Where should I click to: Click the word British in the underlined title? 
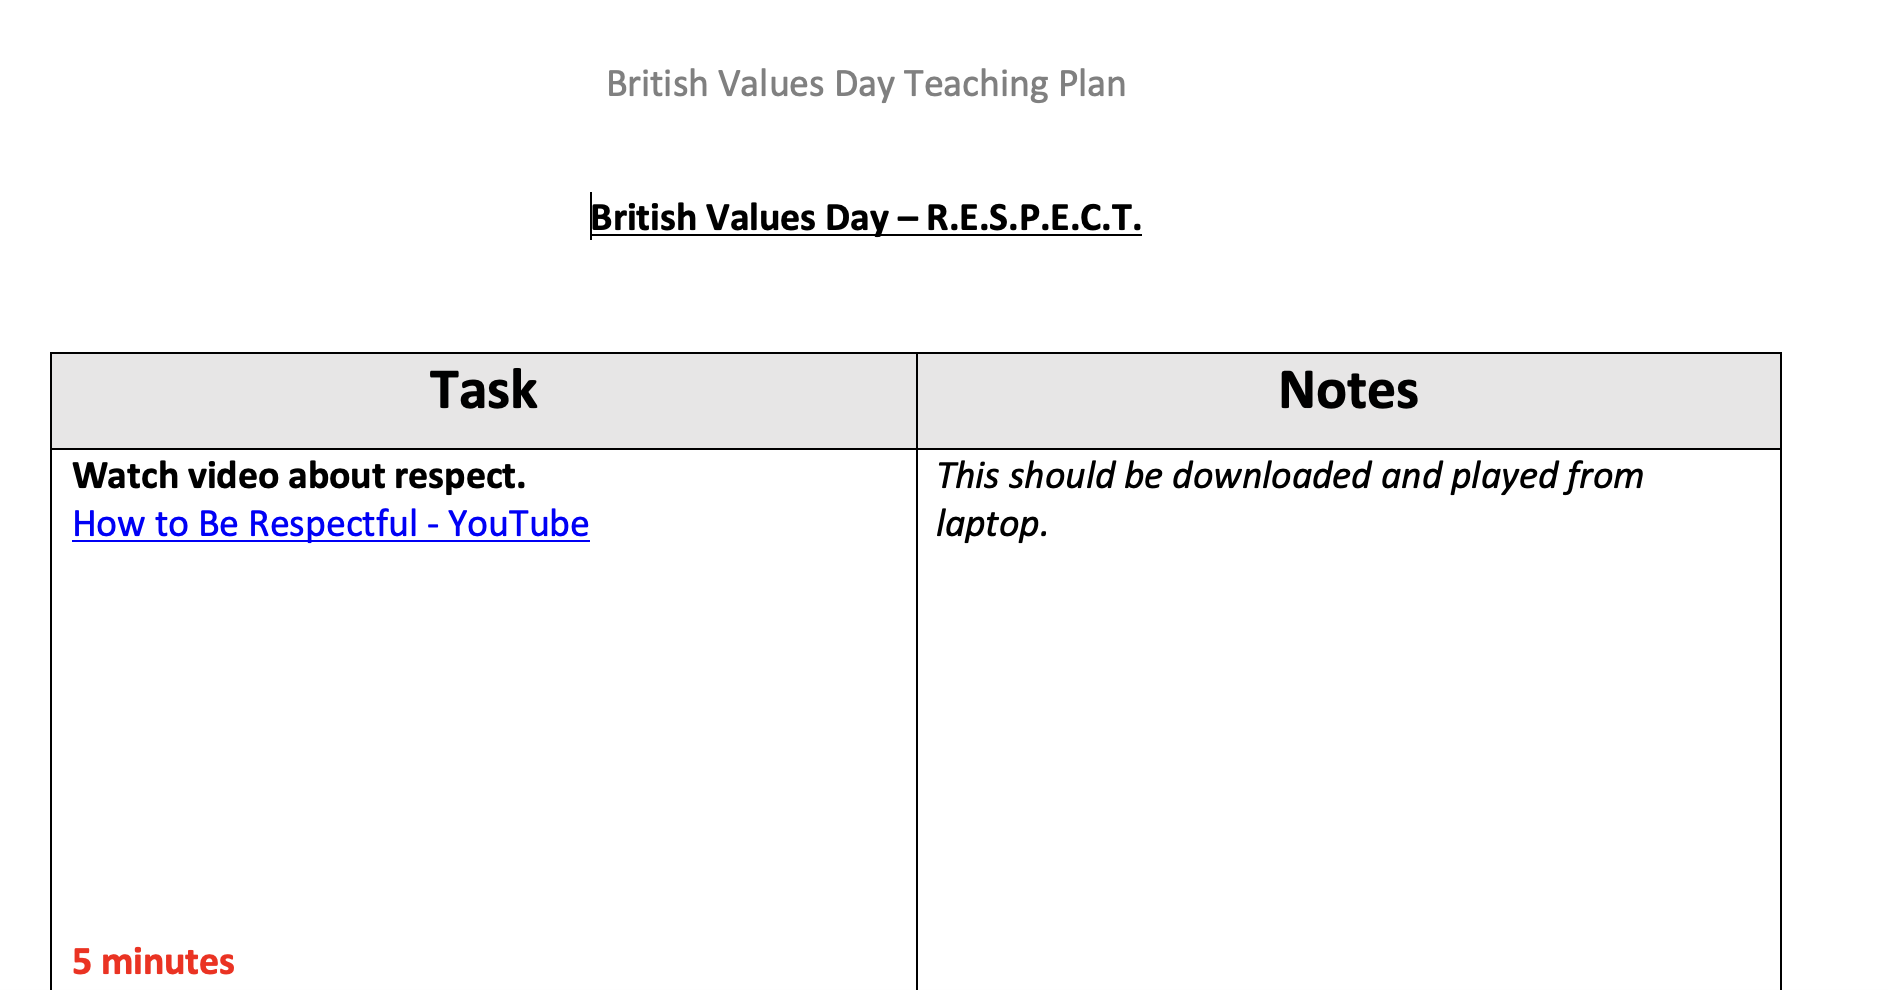pyautogui.click(x=644, y=218)
